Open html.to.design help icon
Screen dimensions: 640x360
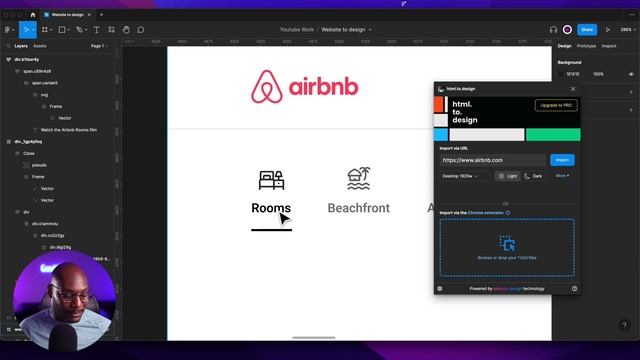[574, 289]
